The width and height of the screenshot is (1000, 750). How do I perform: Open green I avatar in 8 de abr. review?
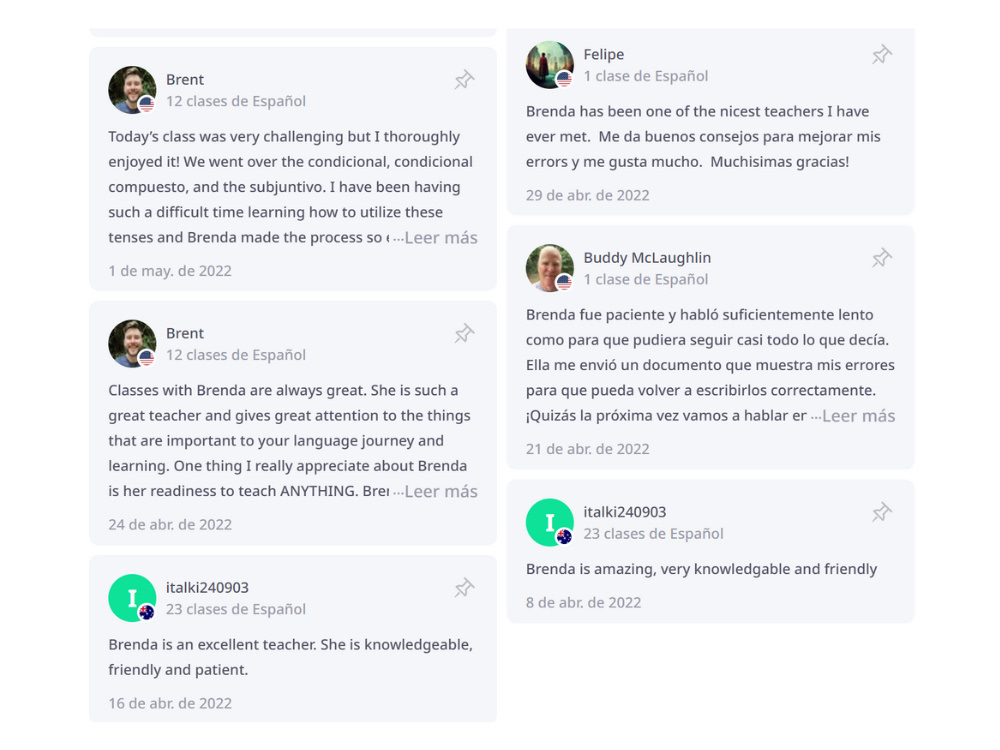pos(550,522)
